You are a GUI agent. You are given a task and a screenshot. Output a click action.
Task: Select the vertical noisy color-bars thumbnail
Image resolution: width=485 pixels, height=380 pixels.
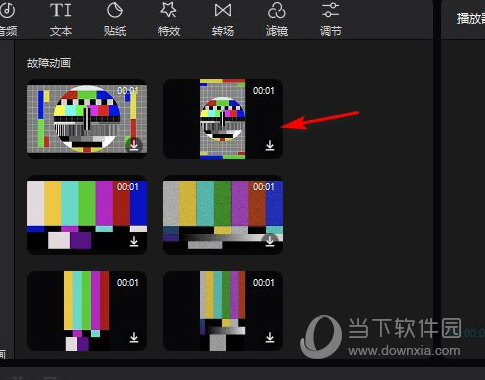[223, 311]
